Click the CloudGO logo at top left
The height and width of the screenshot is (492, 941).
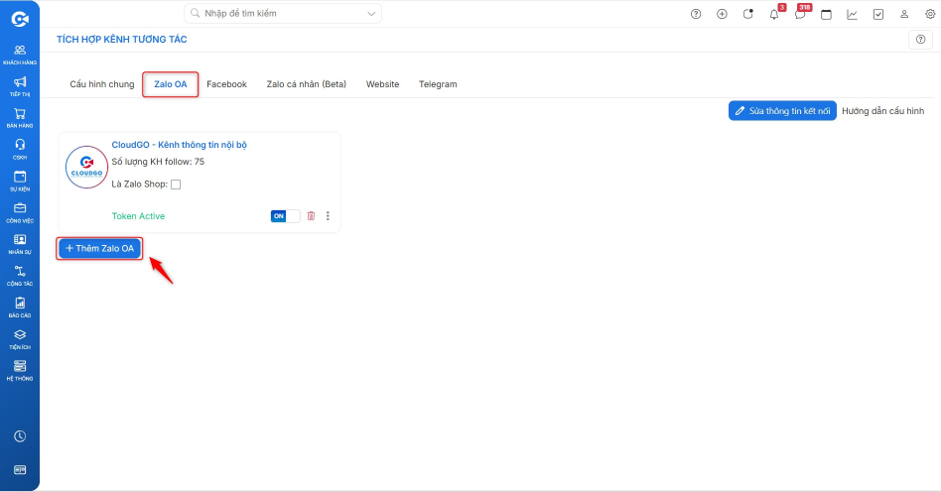(x=20, y=19)
